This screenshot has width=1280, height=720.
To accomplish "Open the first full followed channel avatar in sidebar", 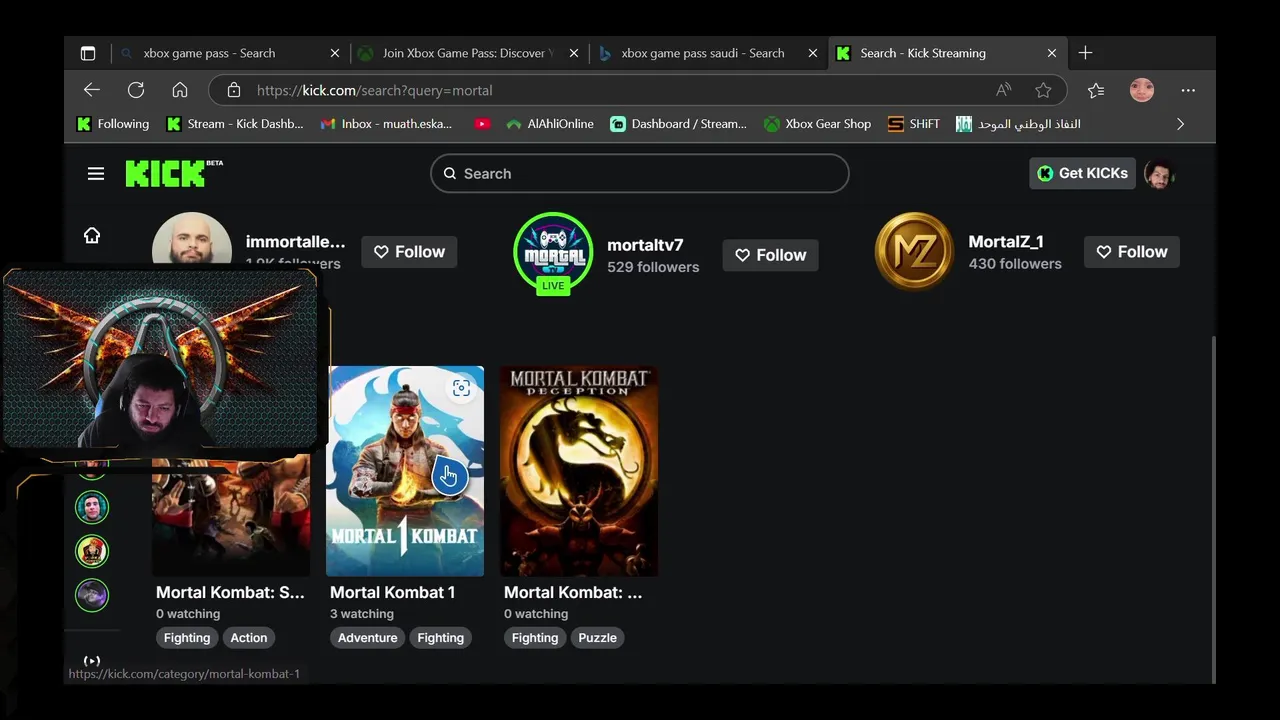I will pyautogui.click(x=92, y=507).
